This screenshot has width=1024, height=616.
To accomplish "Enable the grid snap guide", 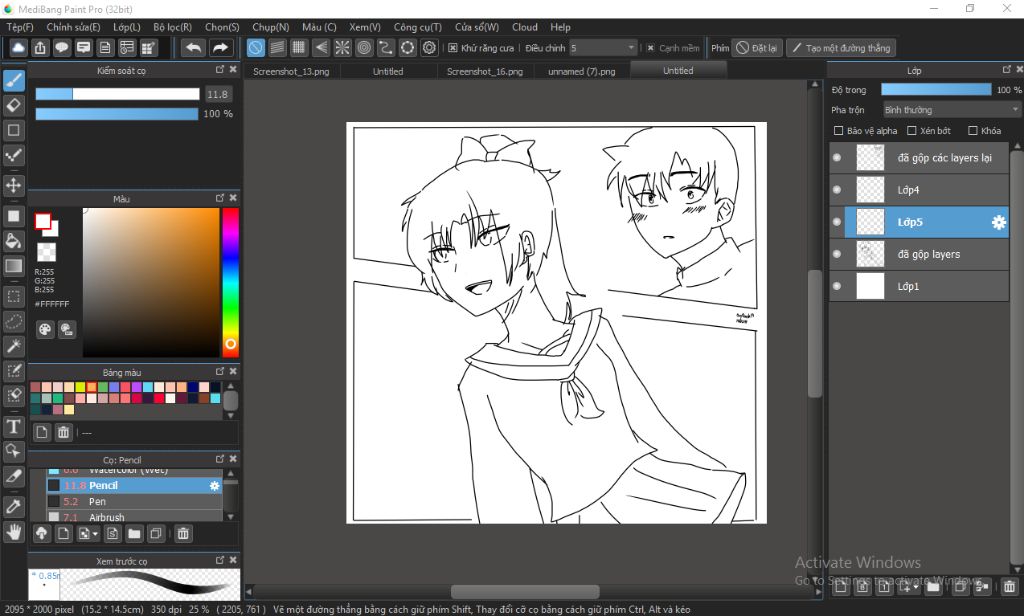I will click(299, 48).
